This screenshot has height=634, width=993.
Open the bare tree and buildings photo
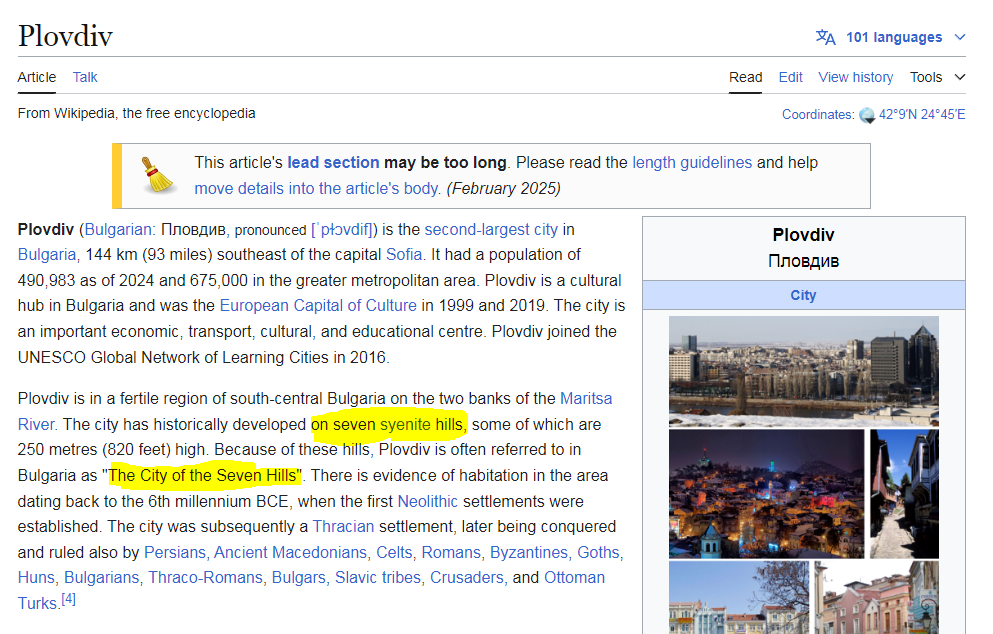[x=739, y=597]
